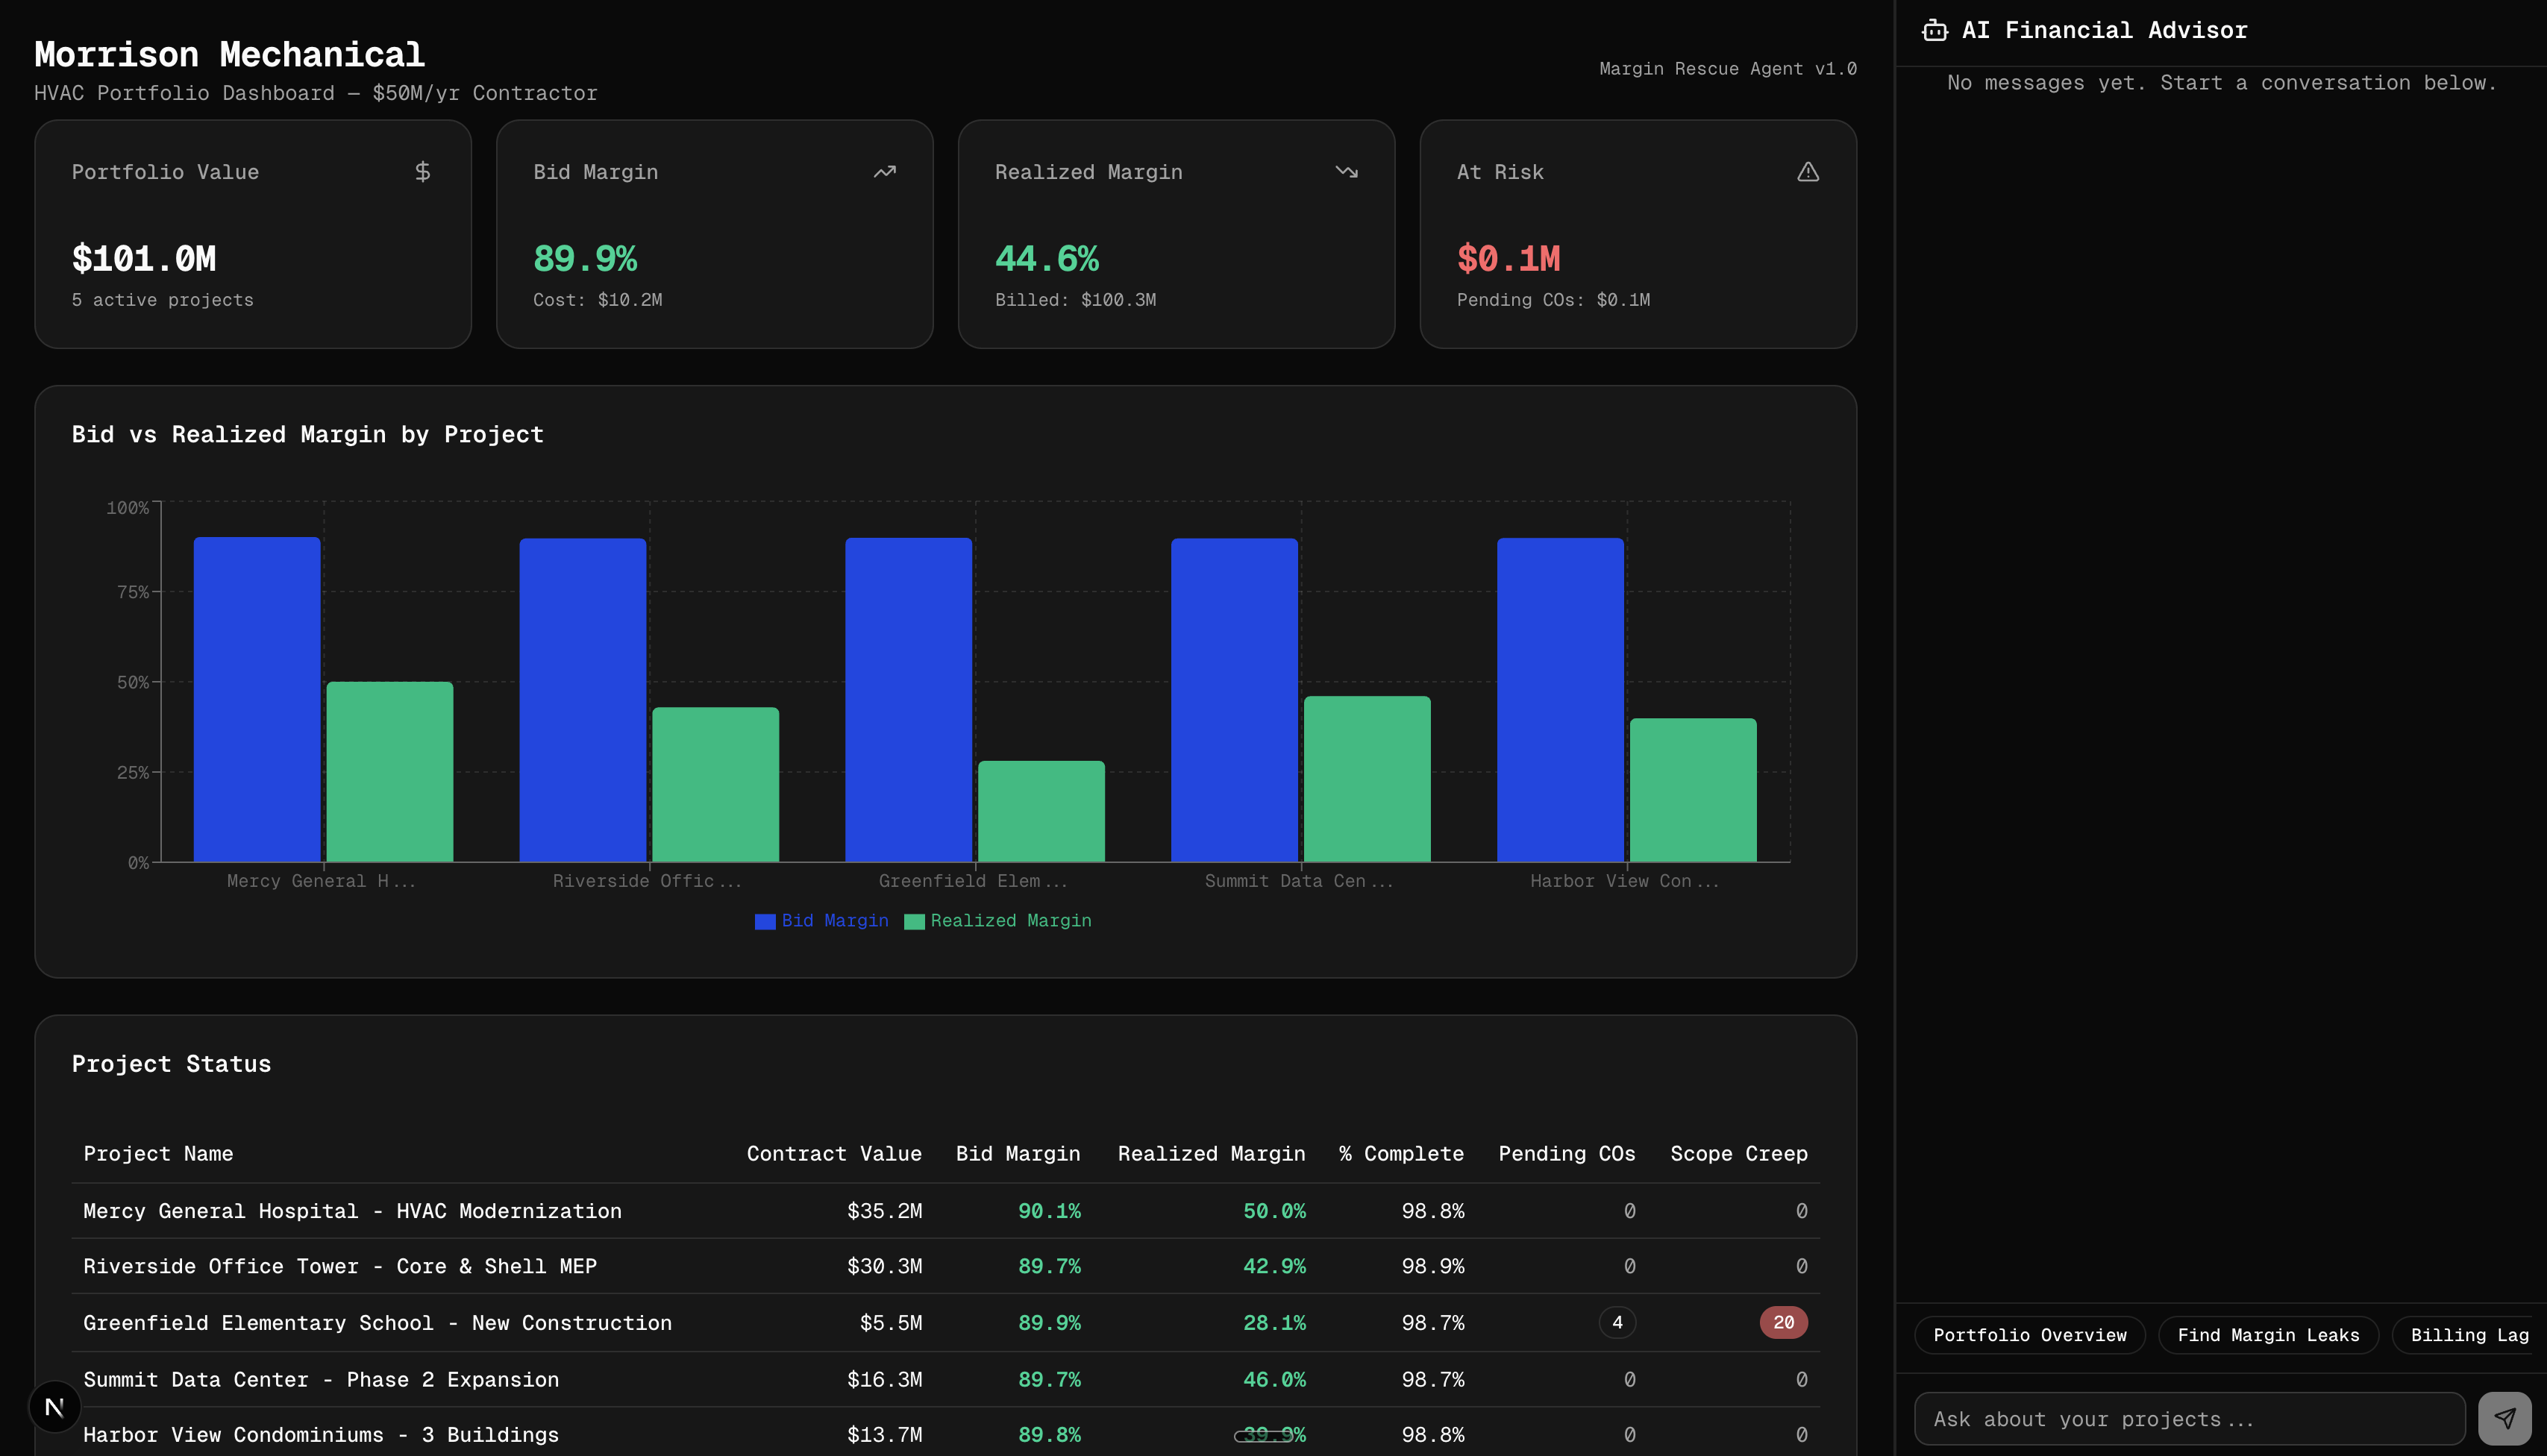Select the Find Margin Leaks suggestion chip
Image resolution: width=2547 pixels, height=1456 pixels.
tap(2267, 1335)
